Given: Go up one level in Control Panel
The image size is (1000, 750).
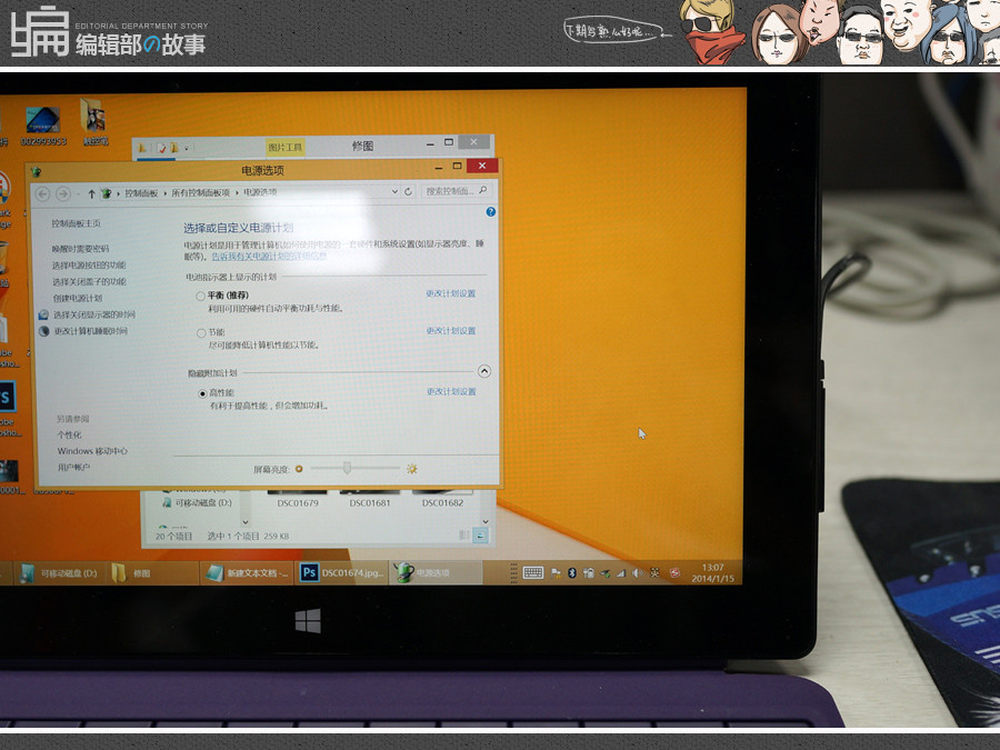Looking at the screenshot, I should 91,194.
